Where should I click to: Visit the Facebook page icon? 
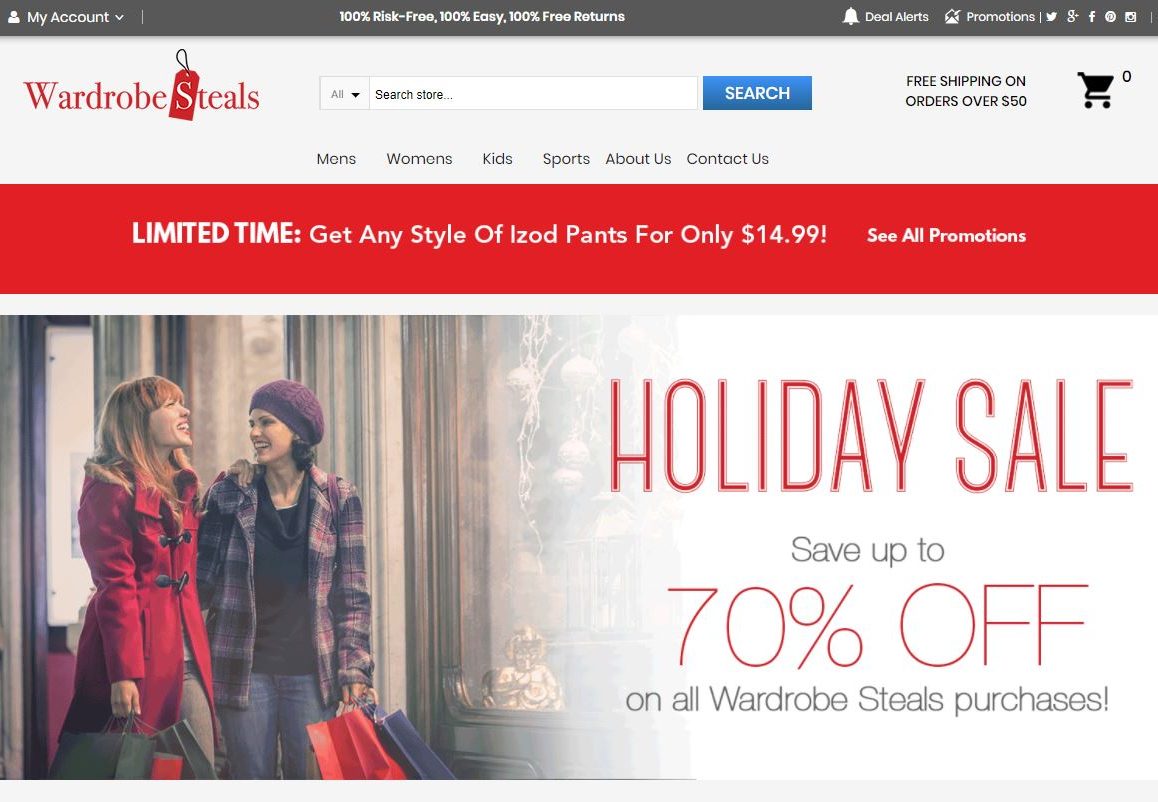pyautogui.click(x=1092, y=16)
